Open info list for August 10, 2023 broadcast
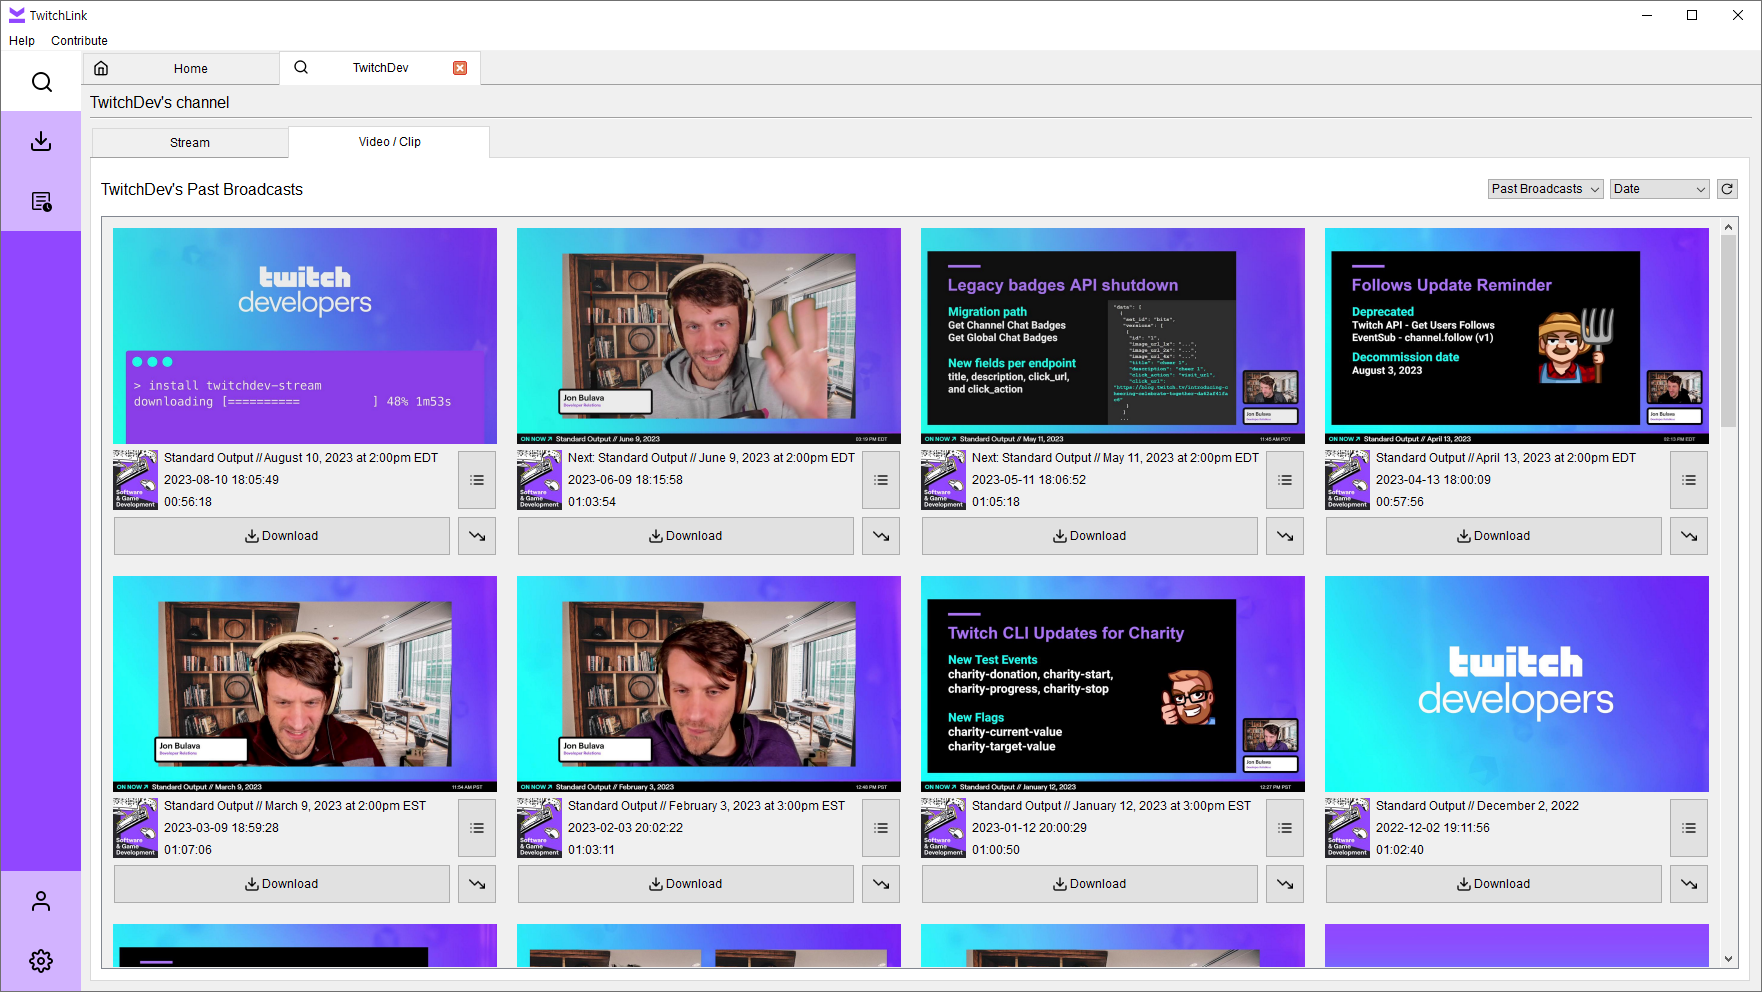This screenshot has width=1762, height=992. 477,480
